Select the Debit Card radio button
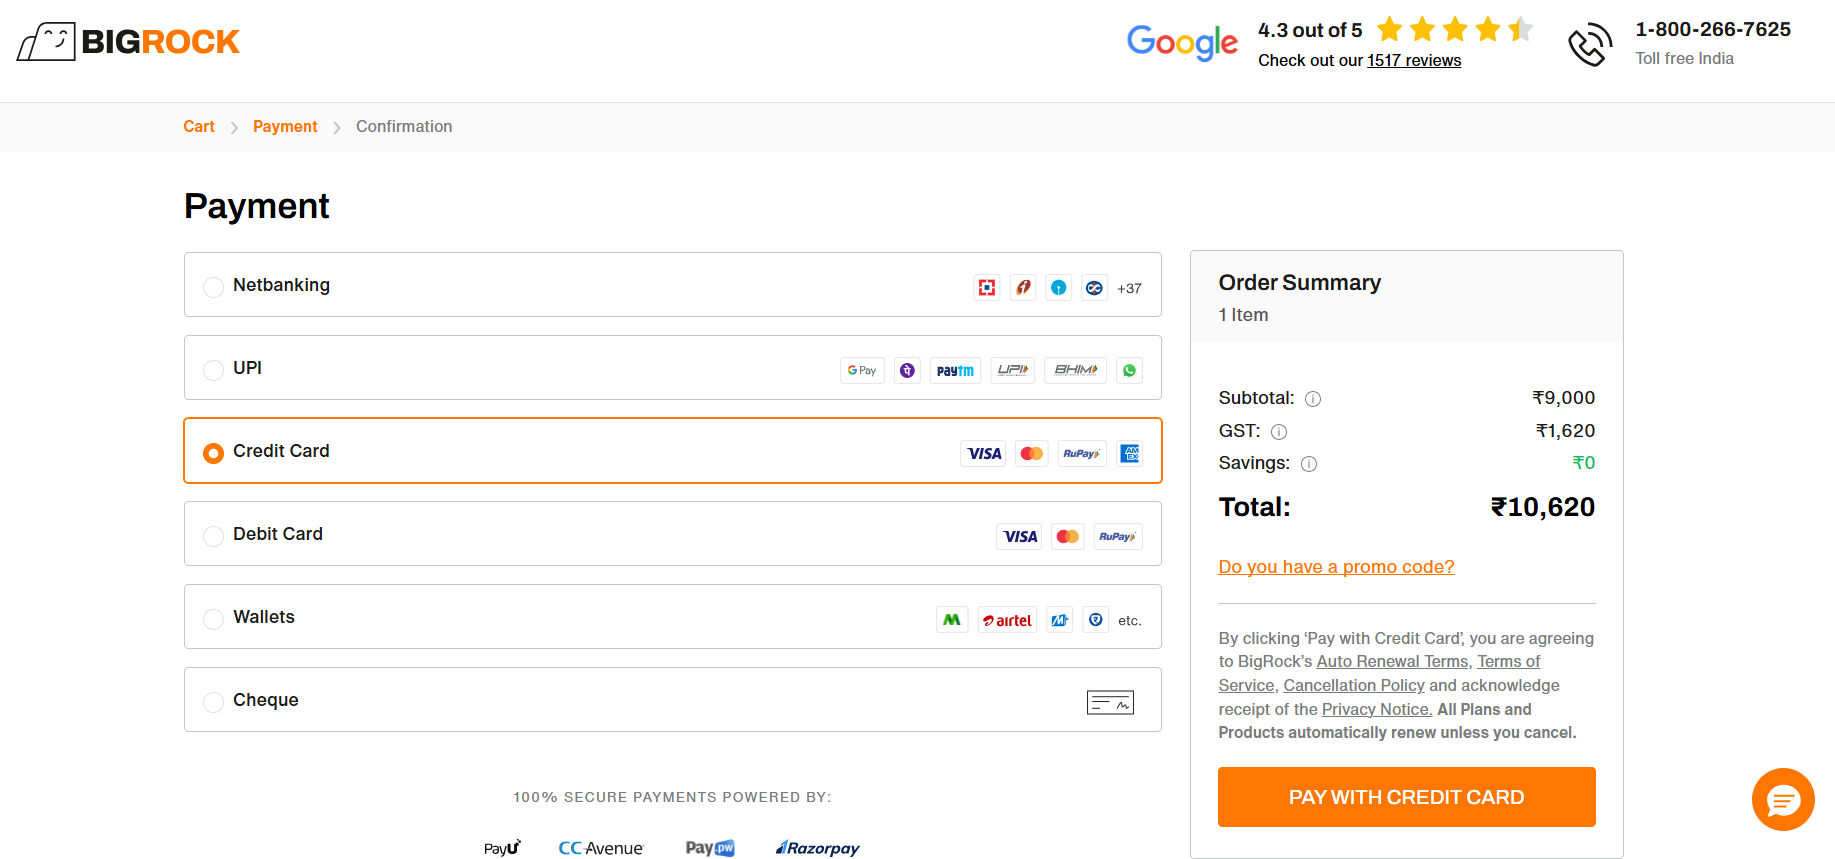This screenshot has height=859, width=1835. pyautogui.click(x=213, y=537)
